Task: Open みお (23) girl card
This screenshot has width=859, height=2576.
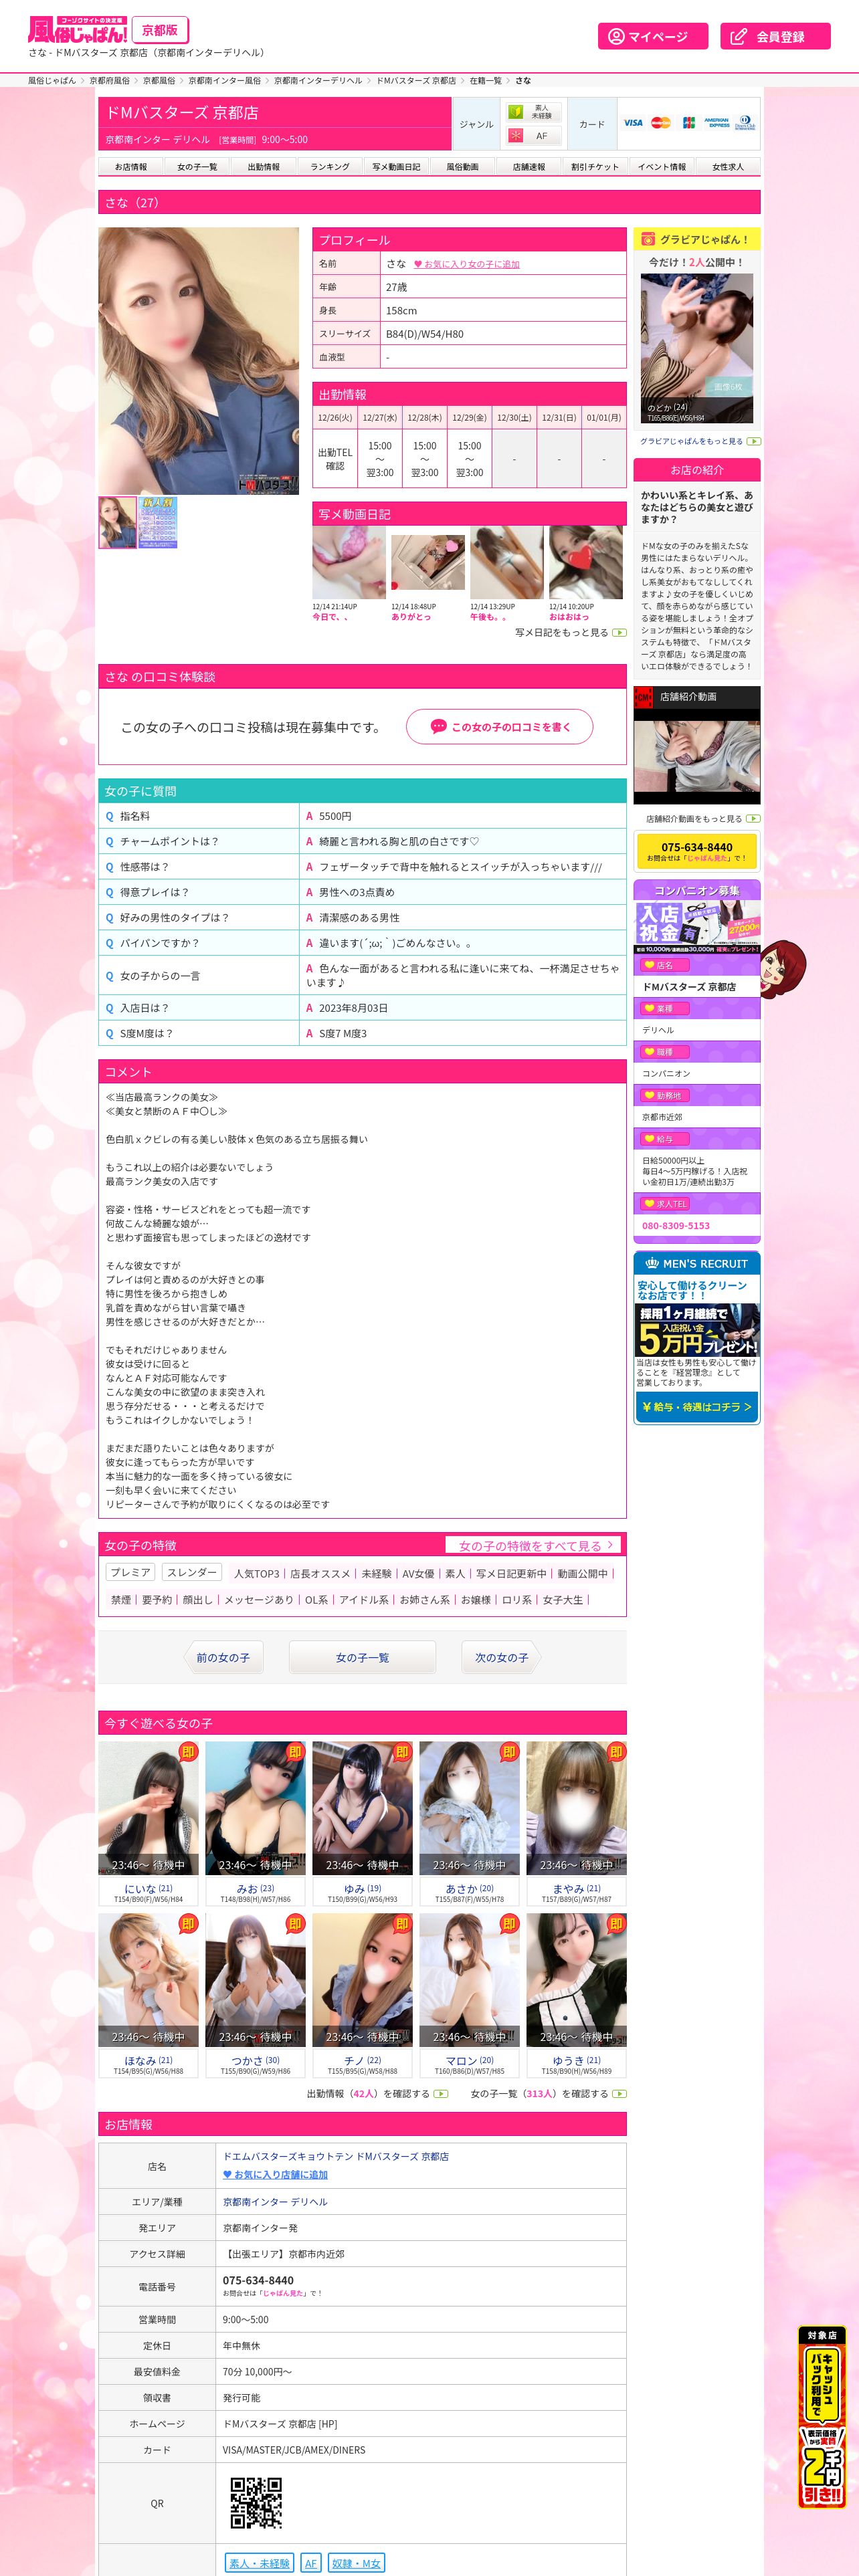Action: tap(255, 1823)
